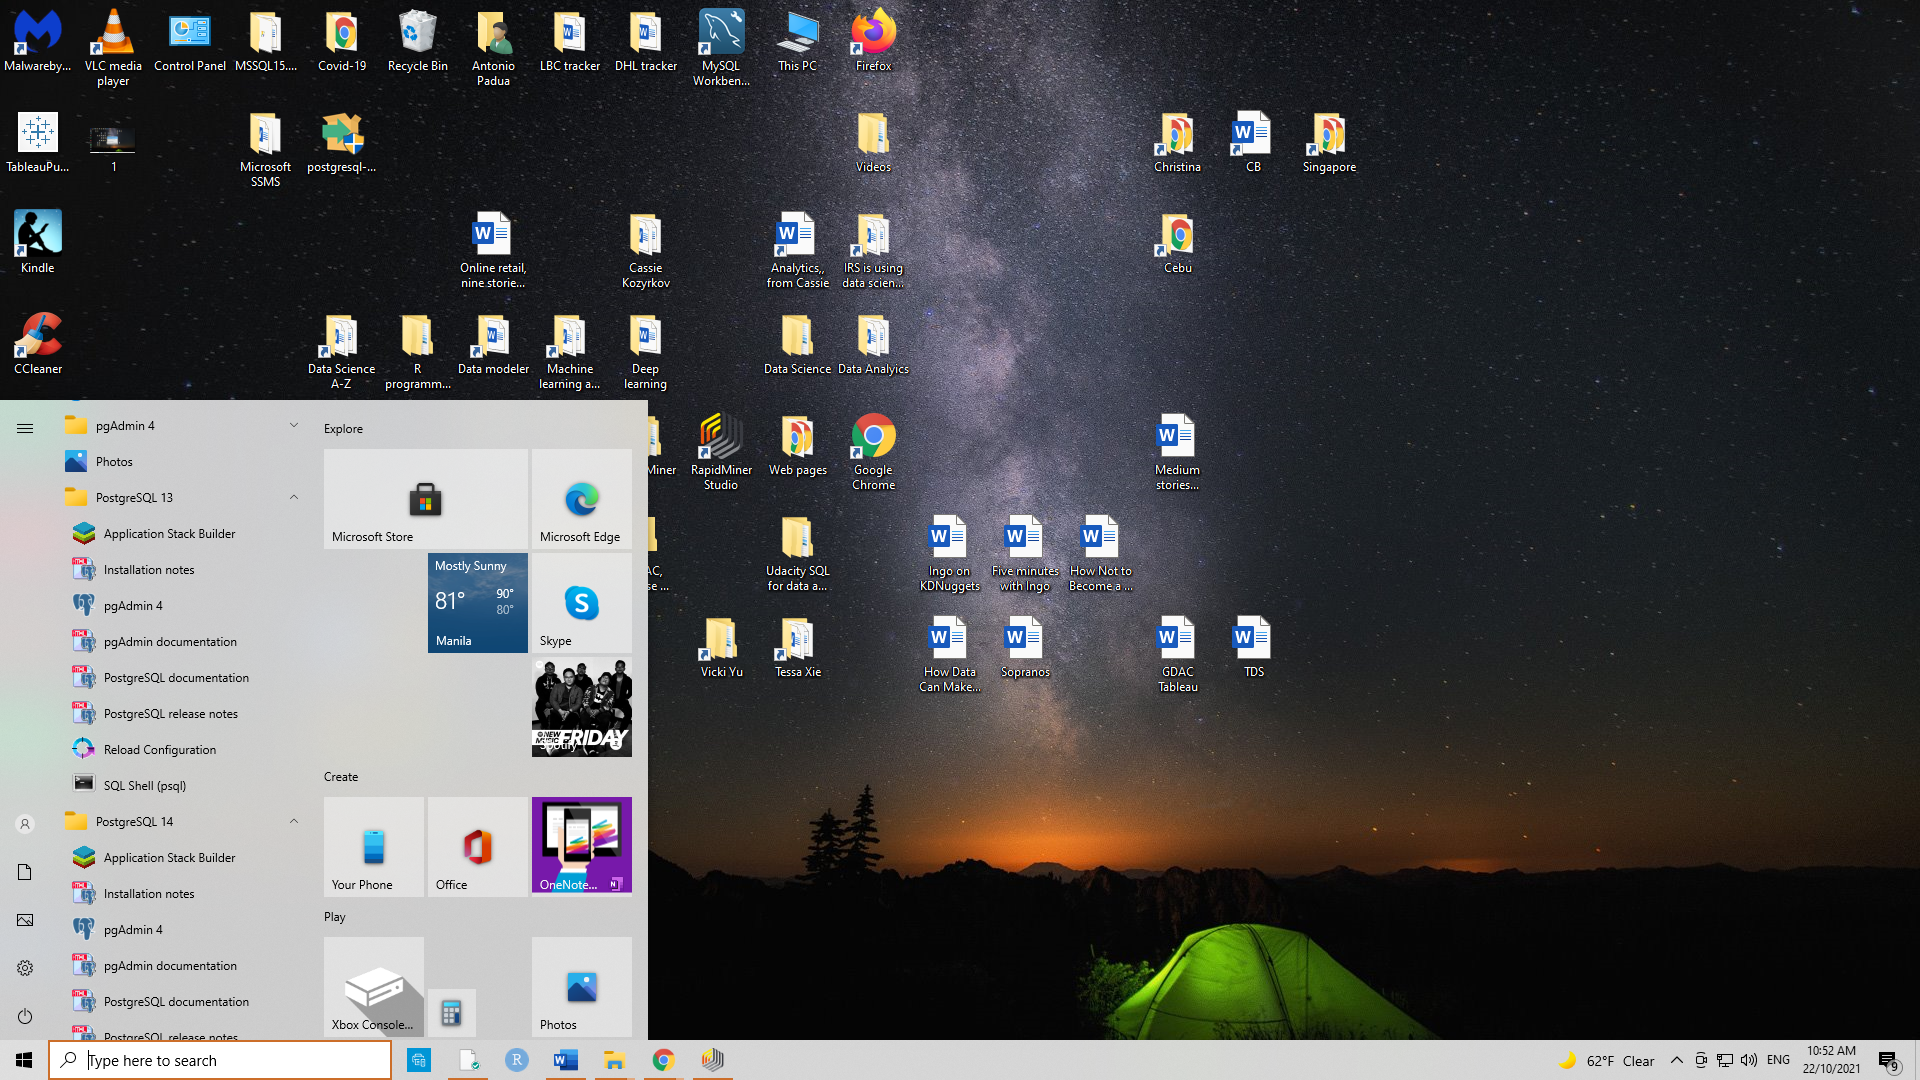
Task: Open the Microsoft Store tile
Action: 425,498
